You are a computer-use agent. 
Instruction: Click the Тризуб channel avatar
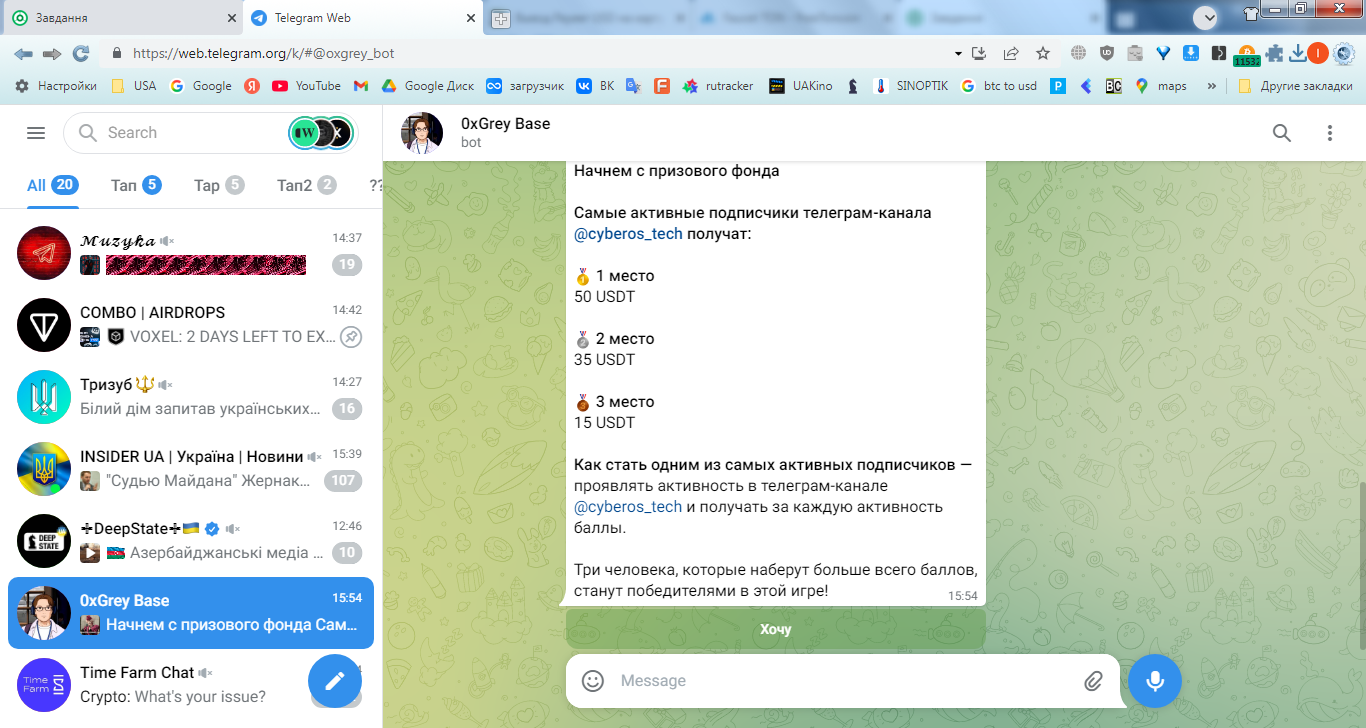44,396
